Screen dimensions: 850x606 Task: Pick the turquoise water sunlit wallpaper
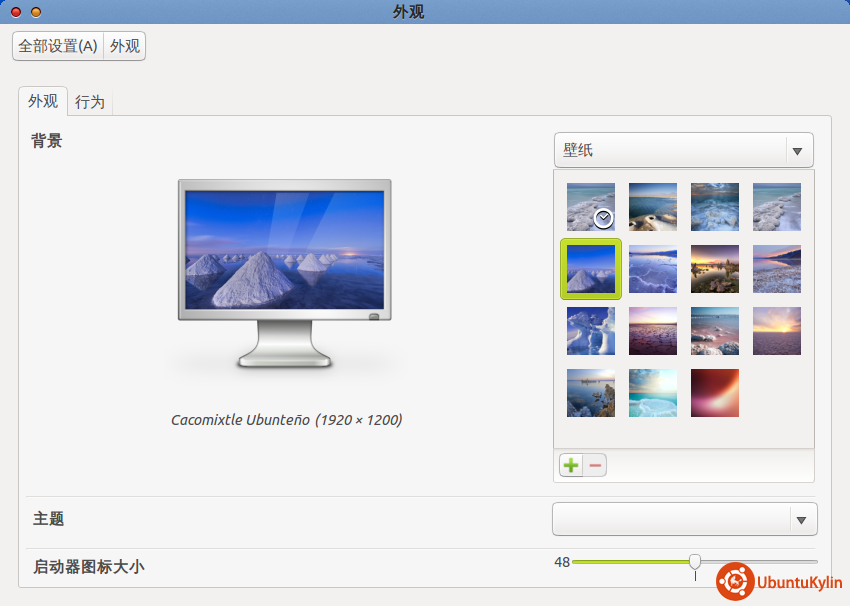653,393
